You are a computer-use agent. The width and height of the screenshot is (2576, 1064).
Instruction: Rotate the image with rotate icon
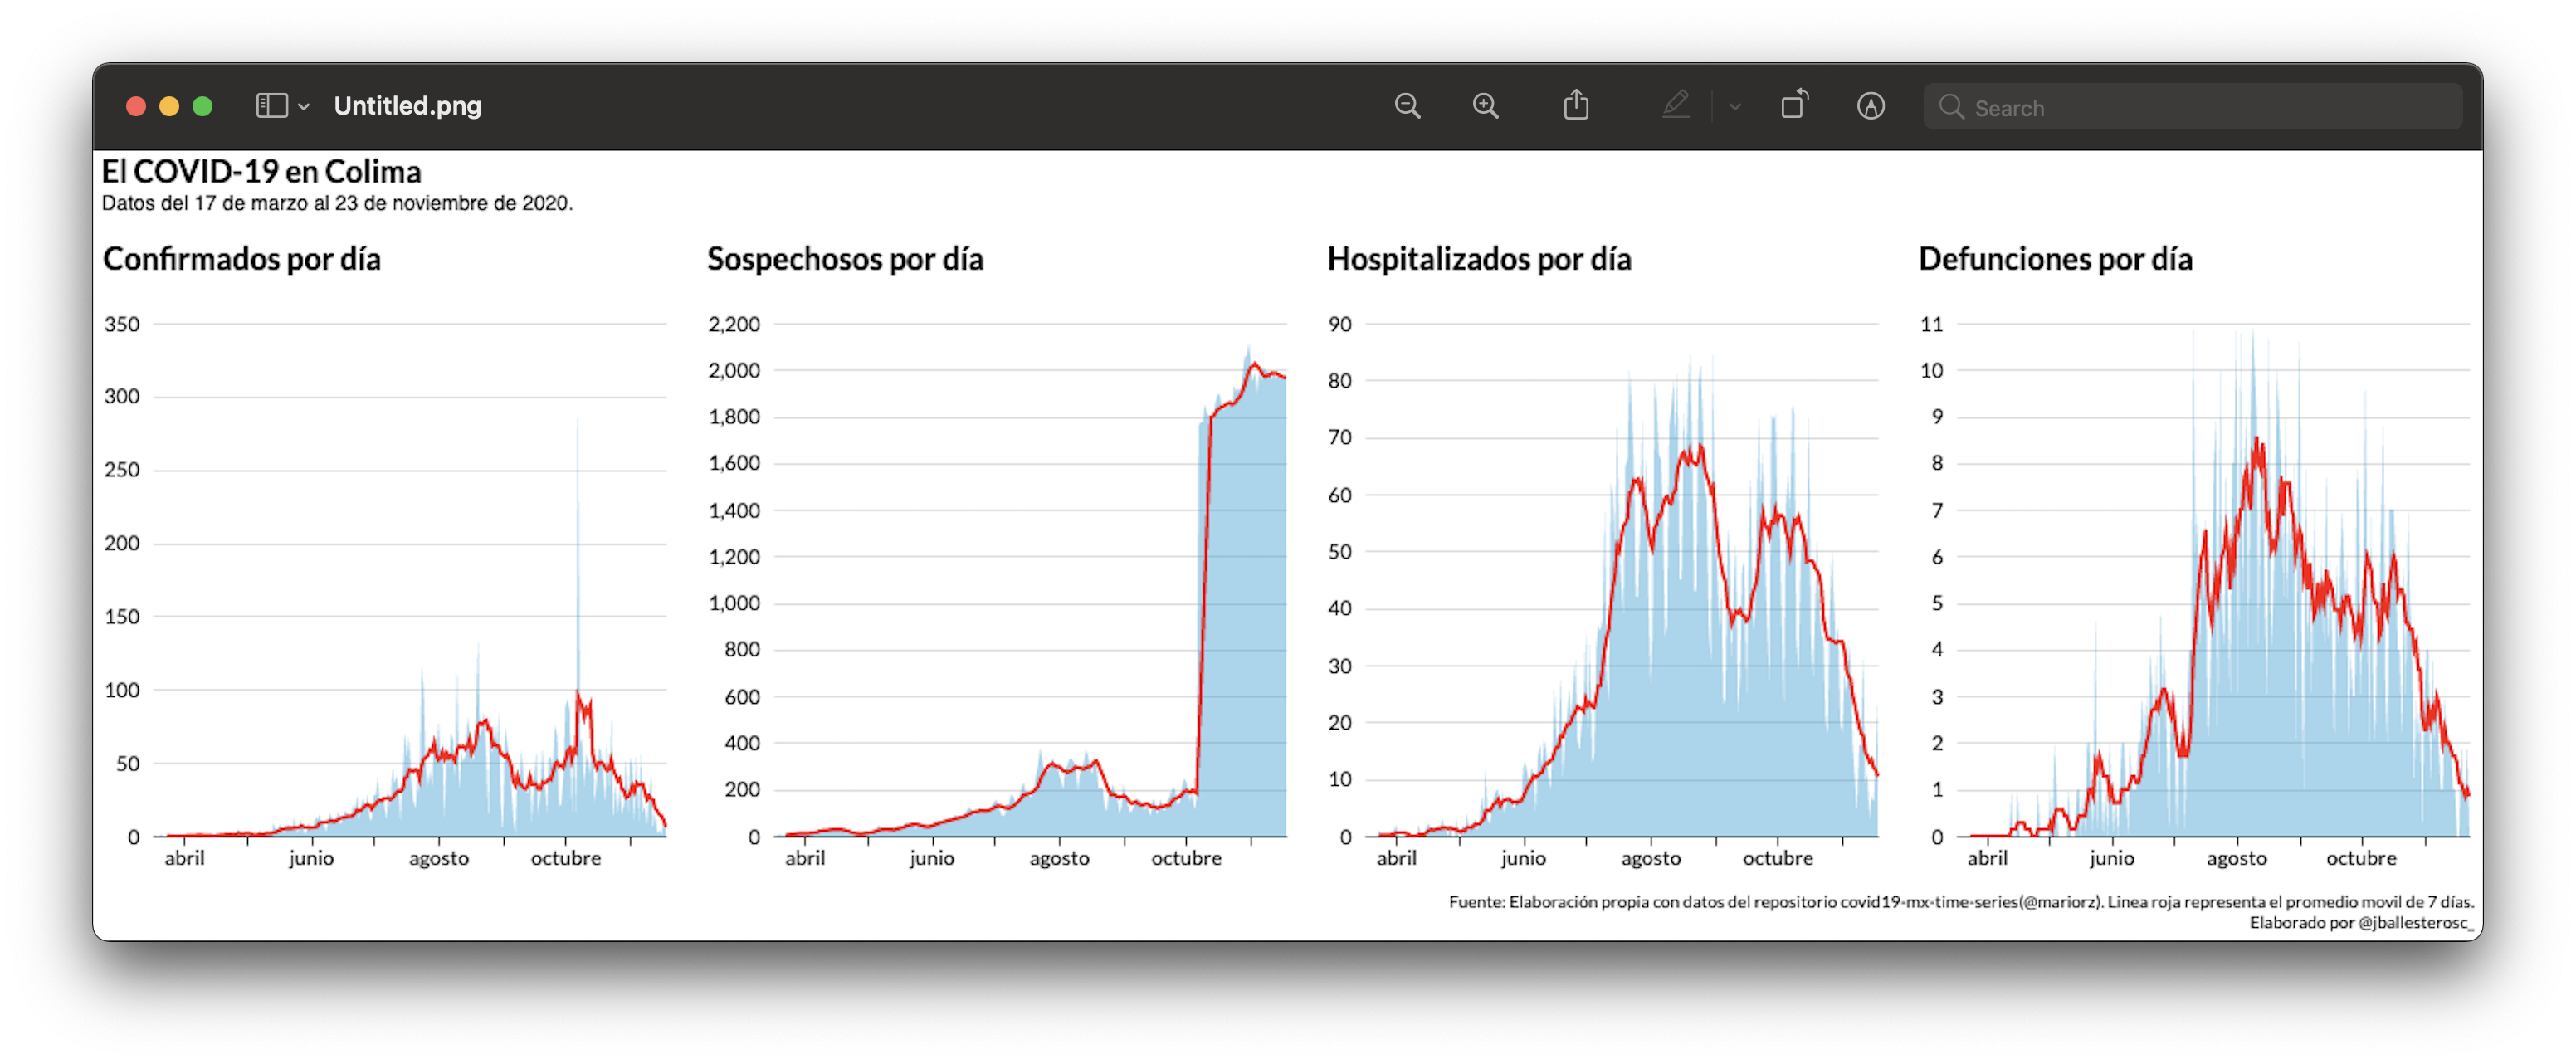[1795, 105]
